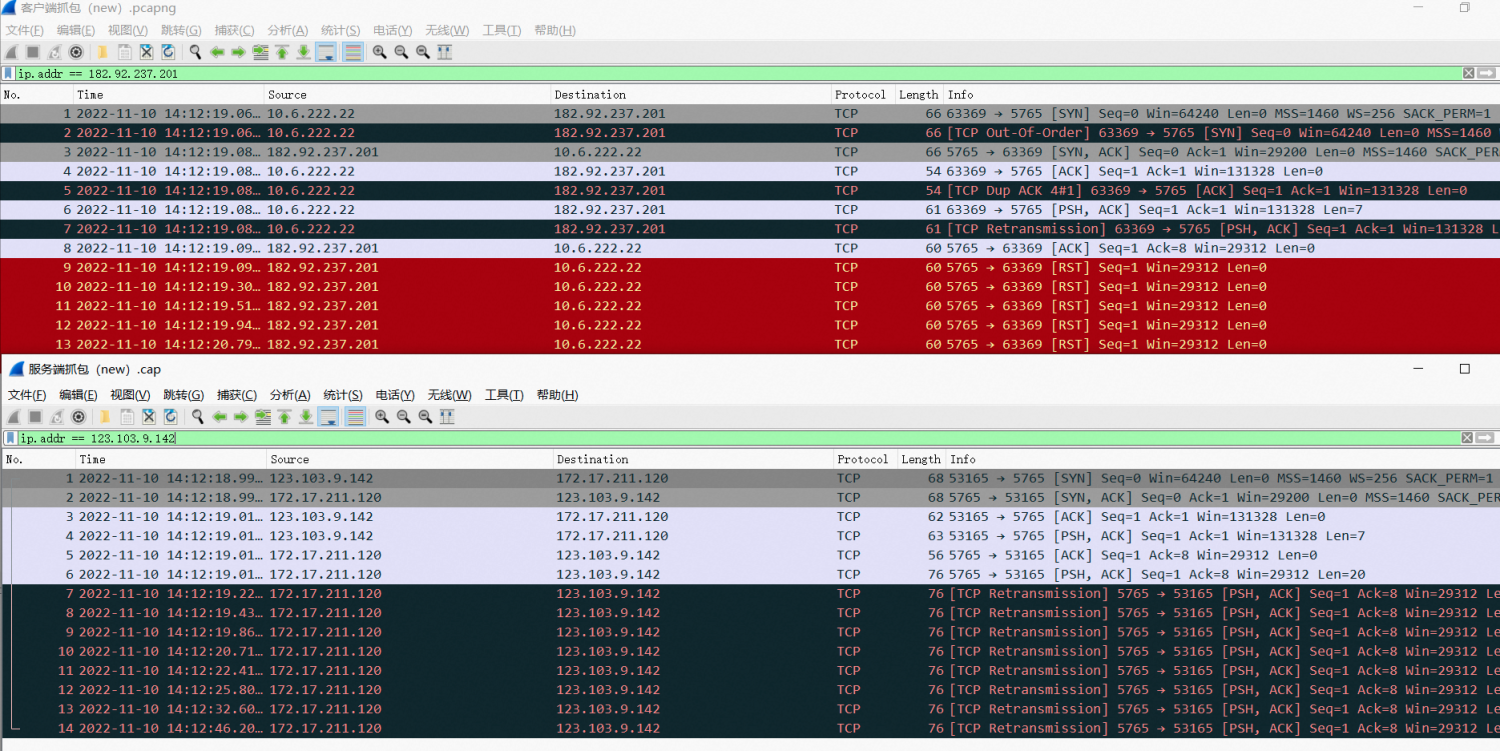This screenshot has height=751, width=1500.
Task: Reload the capture file in client window
Action: click(x=168, y=52)
